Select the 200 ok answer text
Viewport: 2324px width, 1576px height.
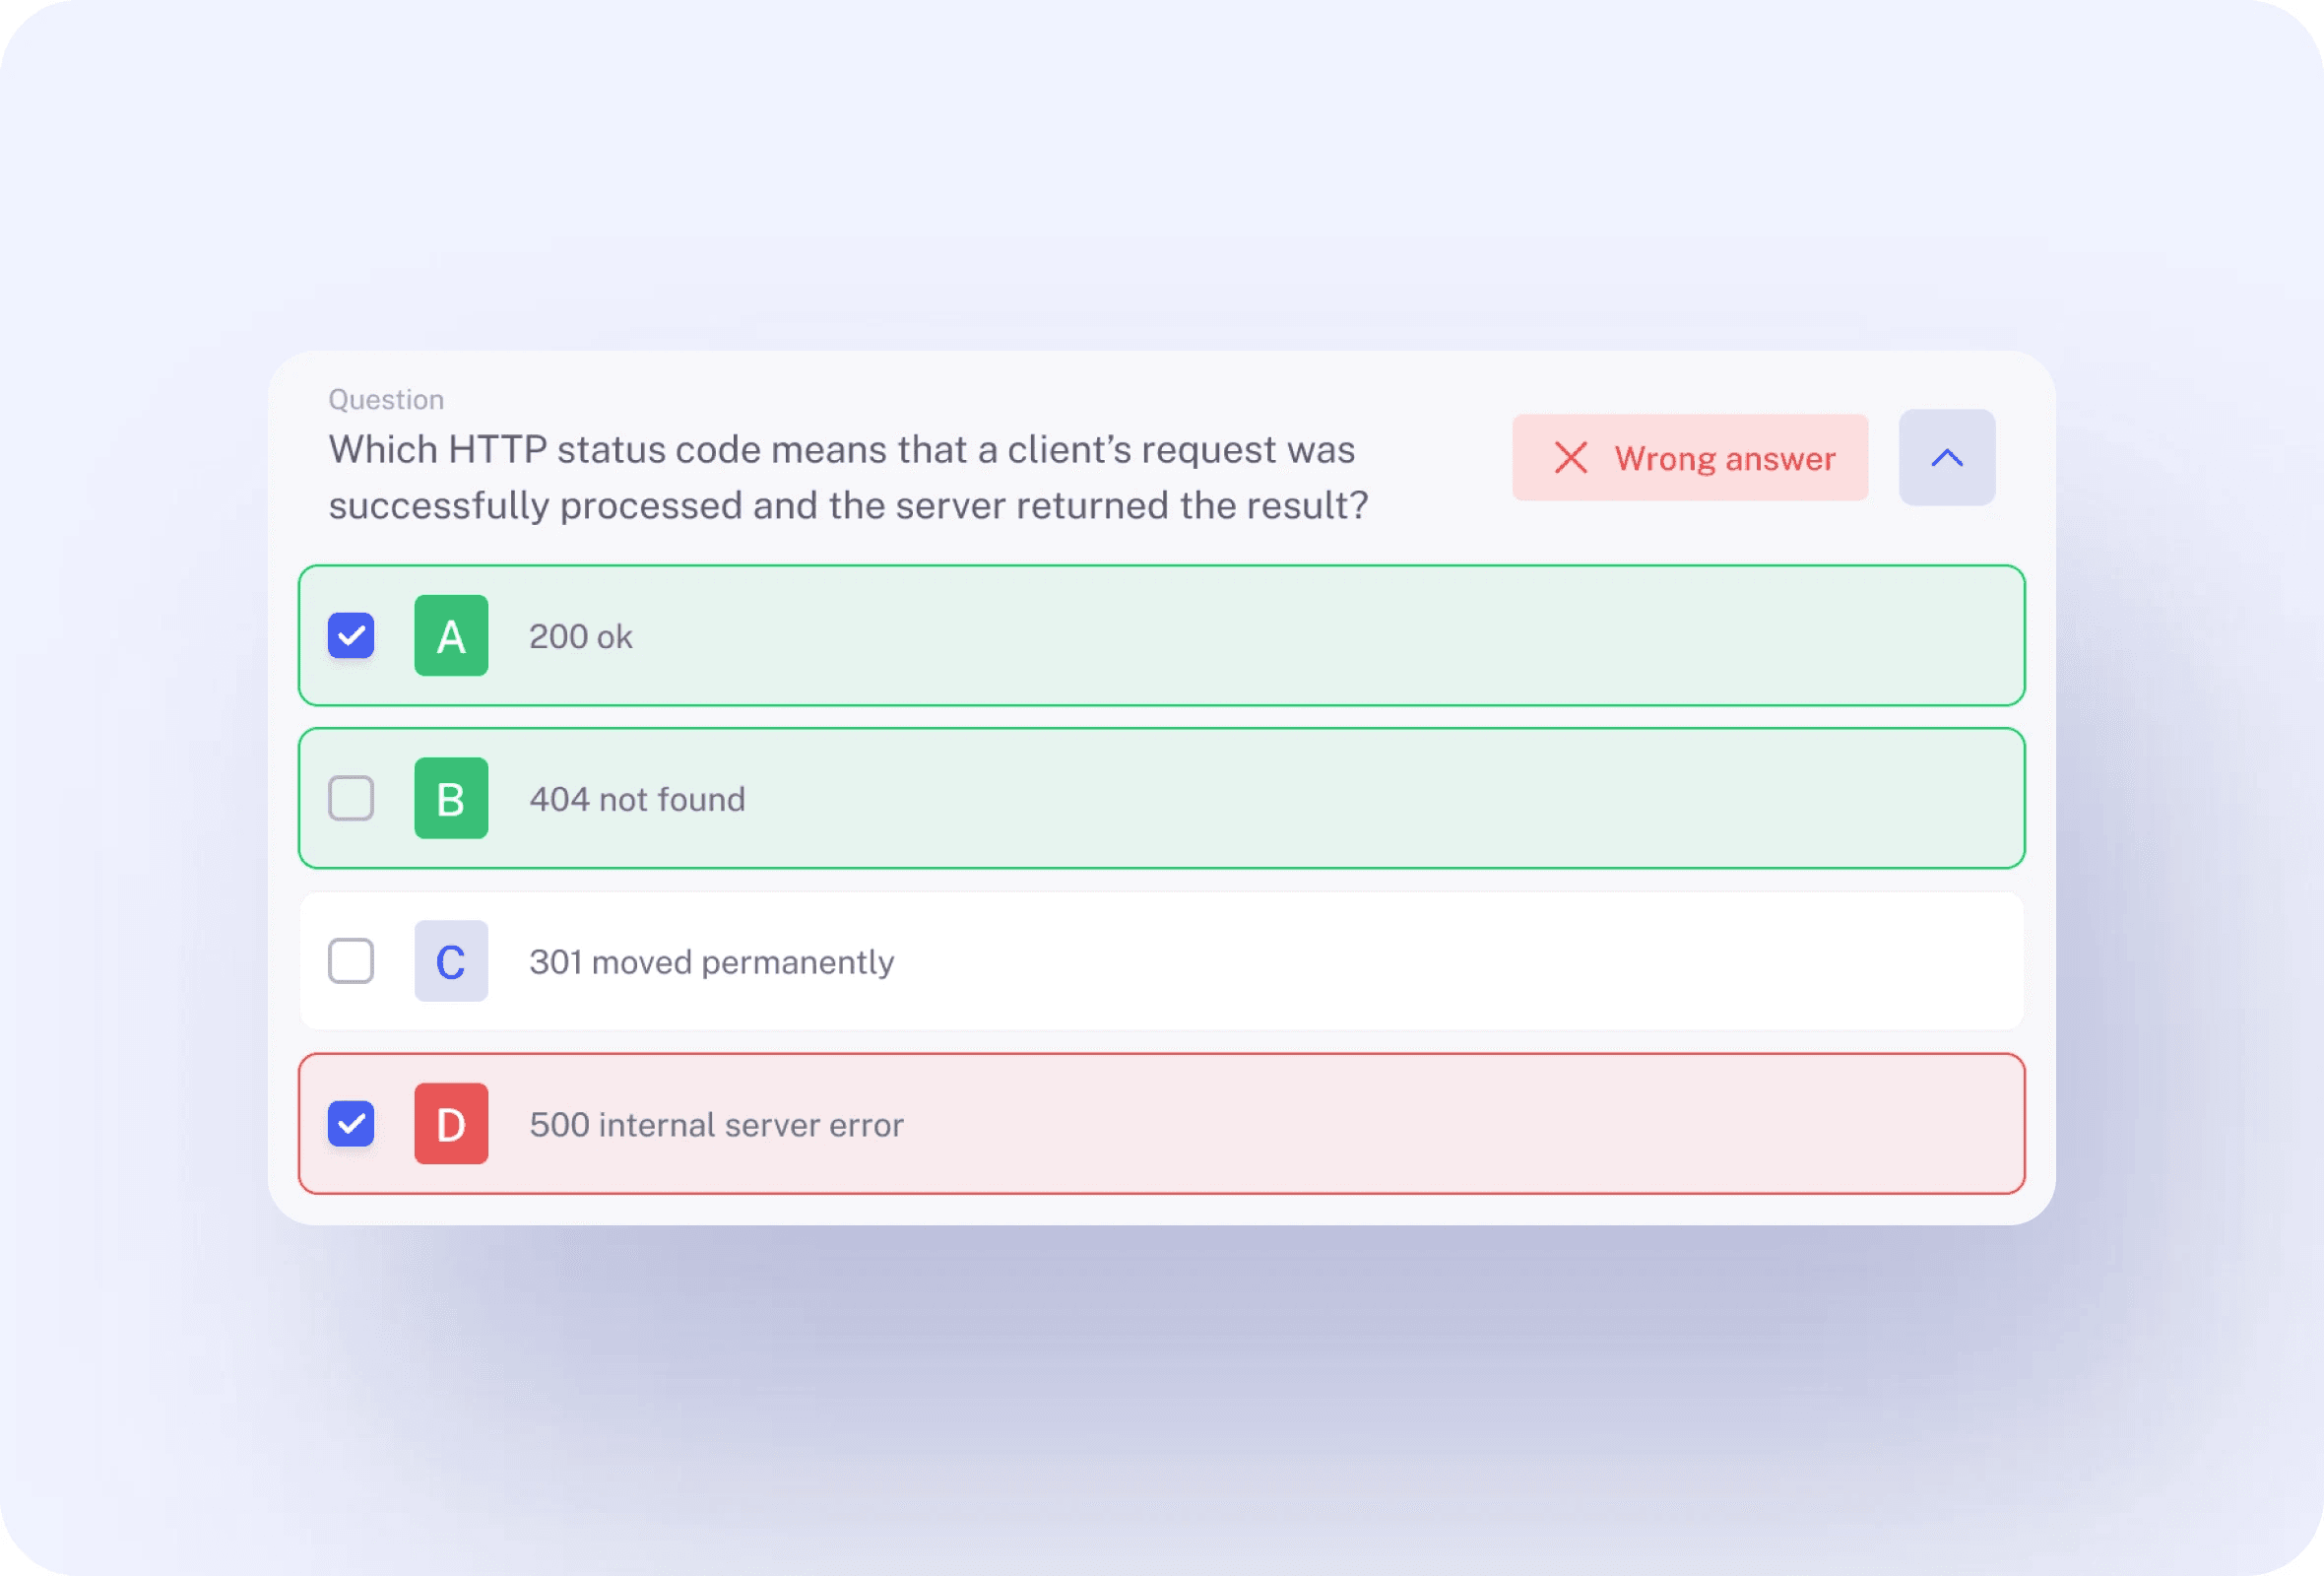pyautogui.click(x=580, y=637)
